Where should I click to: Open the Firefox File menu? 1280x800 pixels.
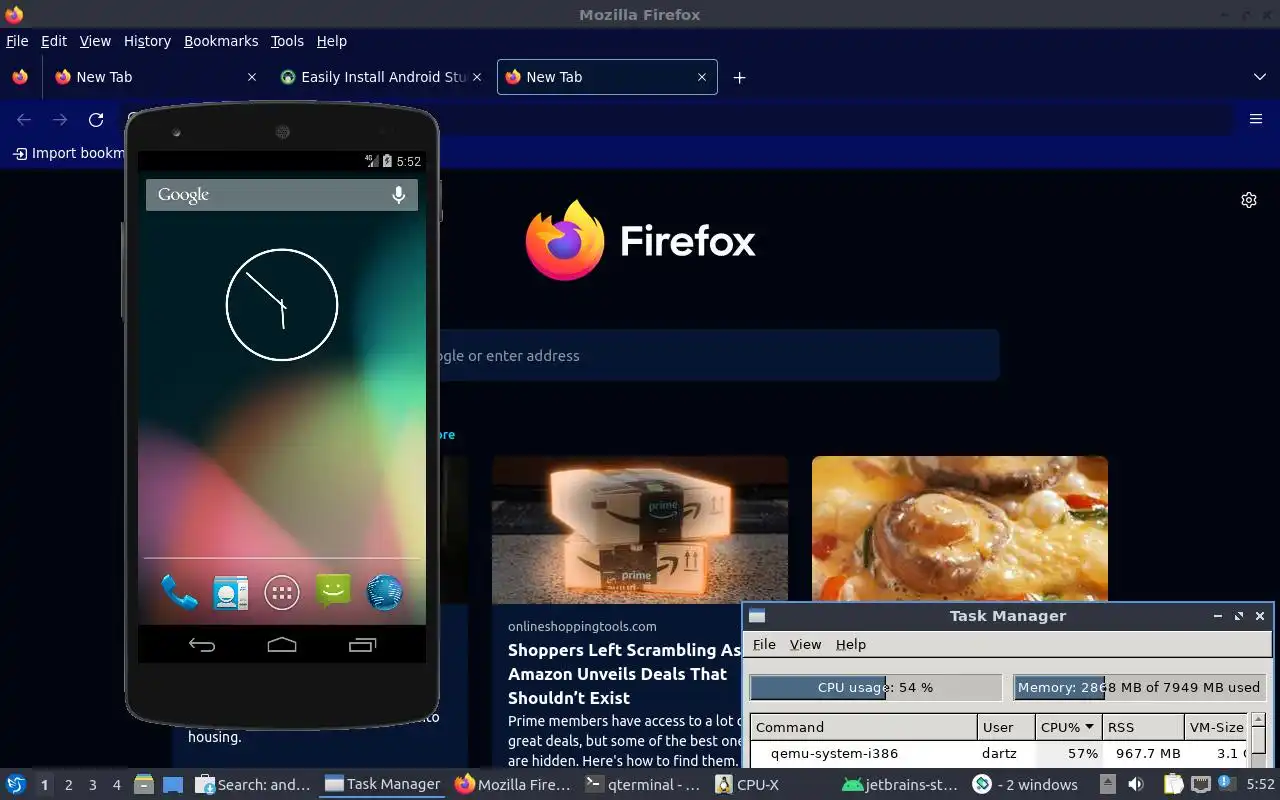[17, 41]
